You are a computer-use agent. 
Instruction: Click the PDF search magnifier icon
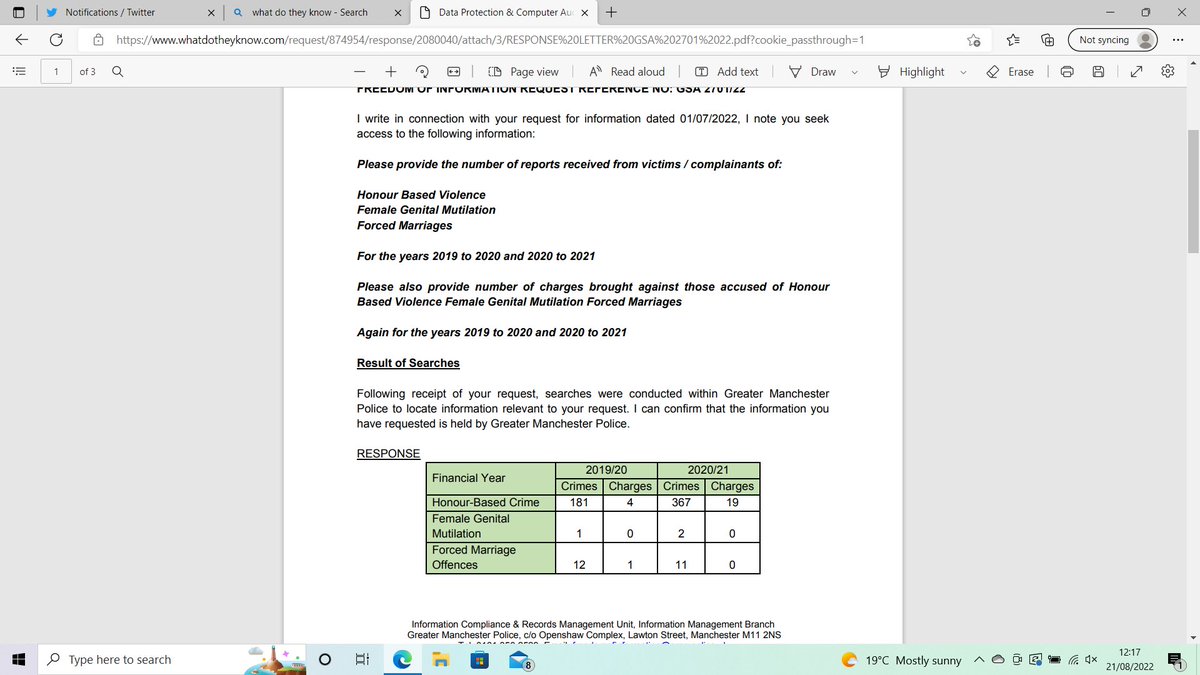118,72
